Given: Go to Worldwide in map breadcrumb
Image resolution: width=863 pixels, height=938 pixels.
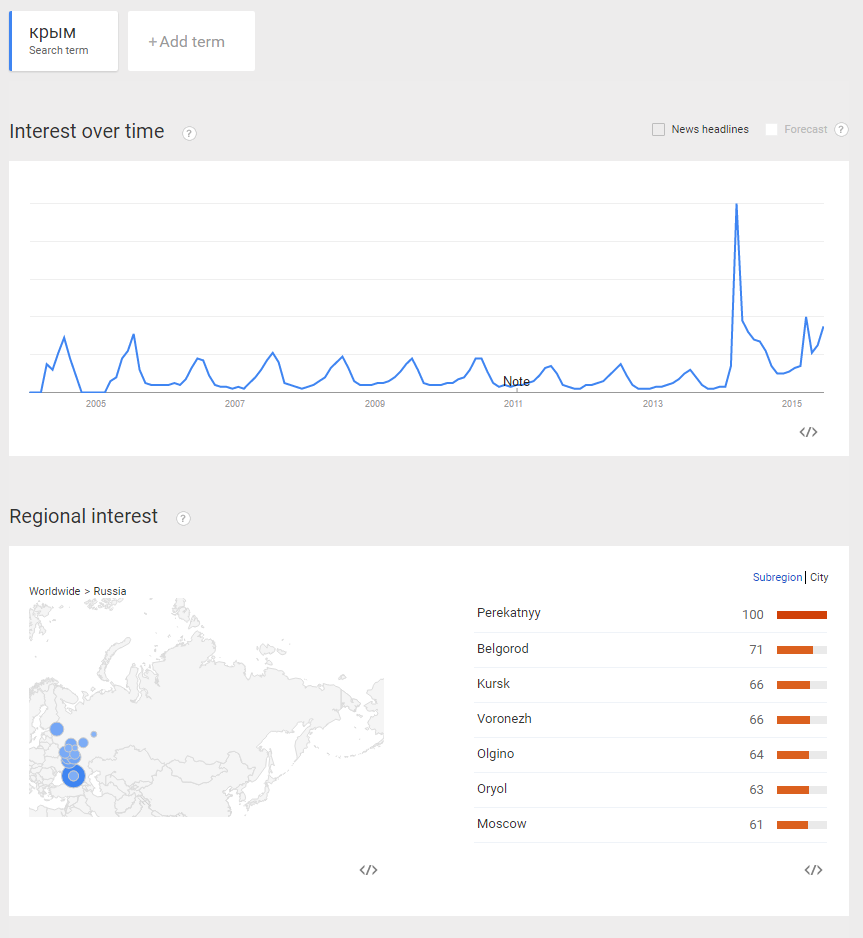Looking at the screenshot, I should 54,591.
